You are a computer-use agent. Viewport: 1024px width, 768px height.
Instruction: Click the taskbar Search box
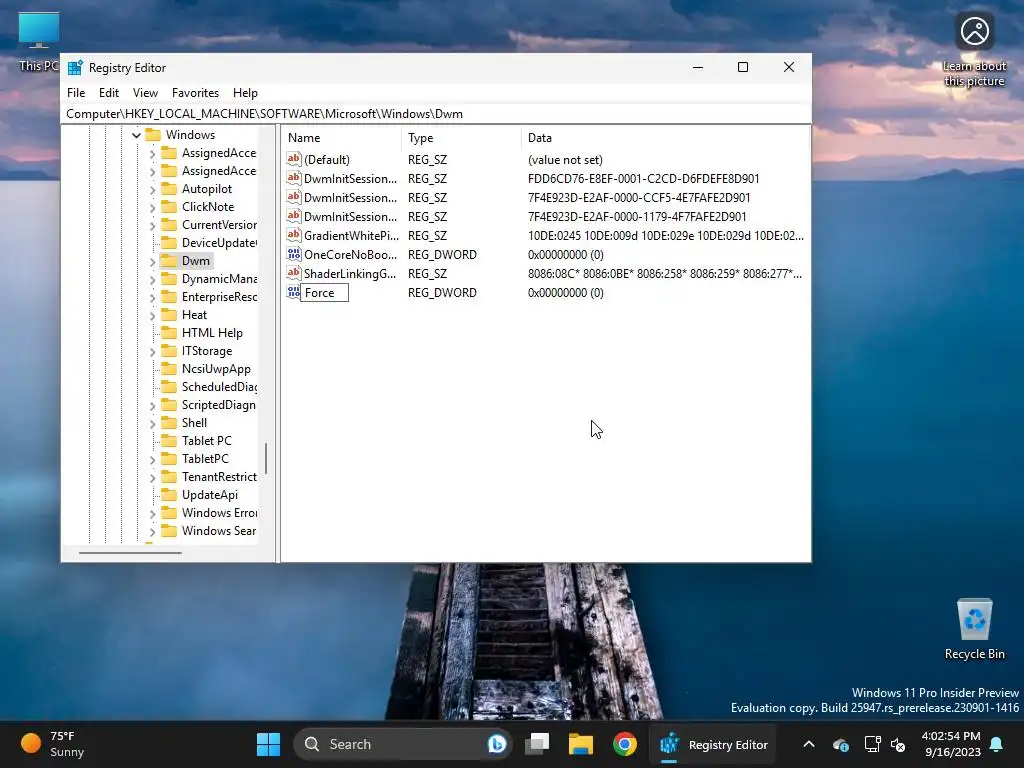(400, 744)
